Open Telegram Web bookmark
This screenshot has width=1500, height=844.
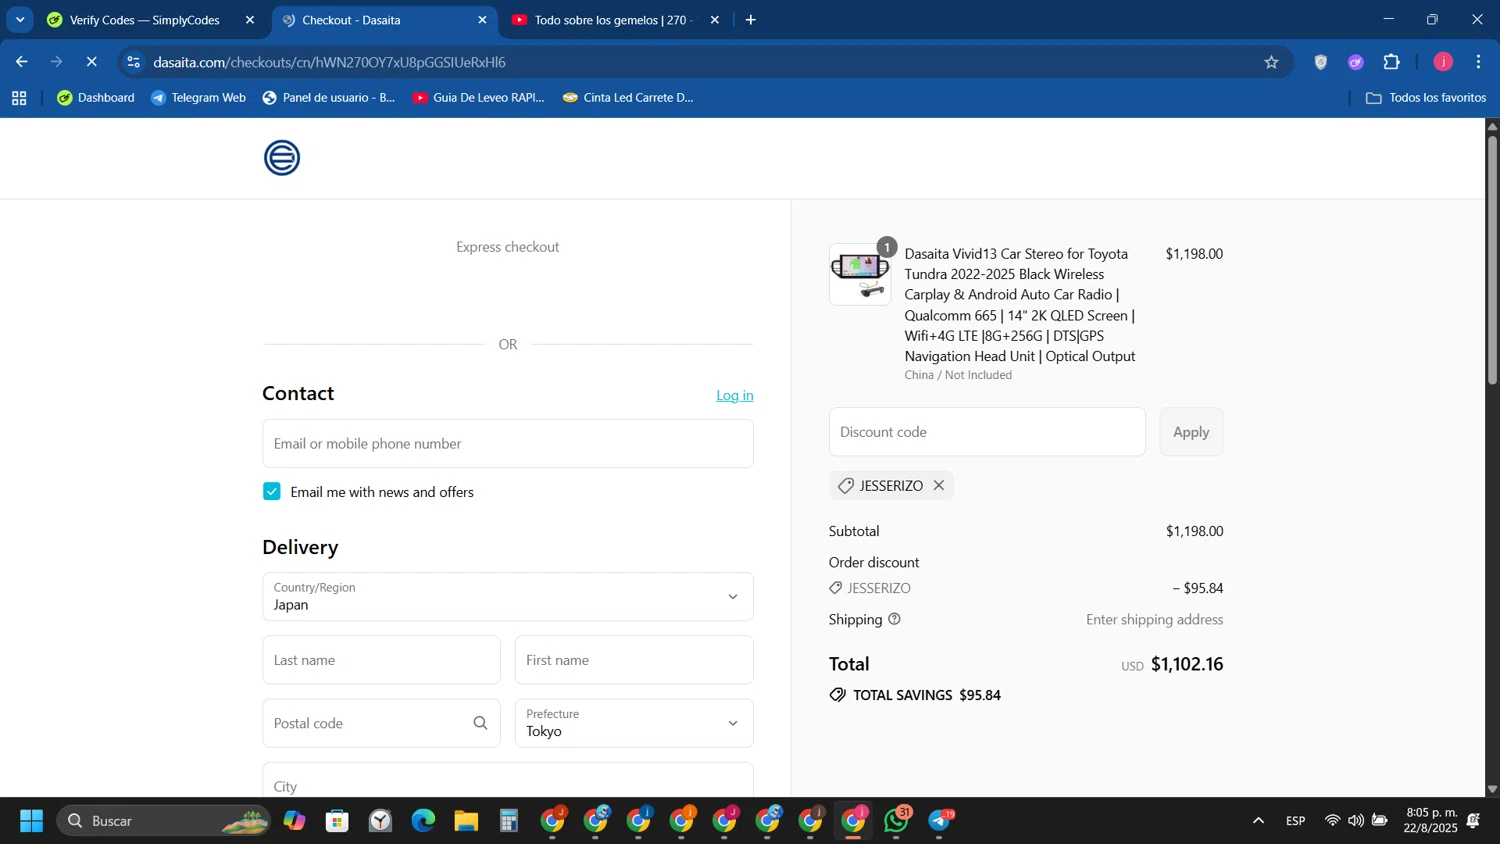point(198,98)
